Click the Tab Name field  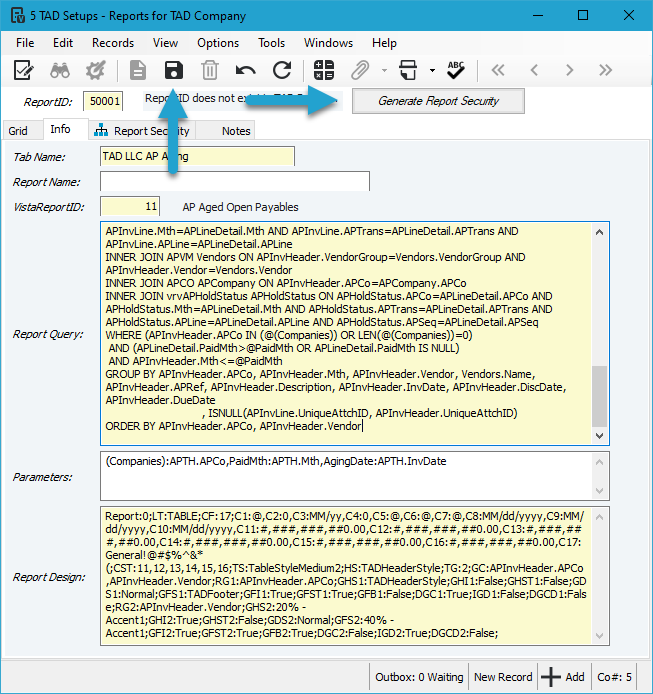197,156
